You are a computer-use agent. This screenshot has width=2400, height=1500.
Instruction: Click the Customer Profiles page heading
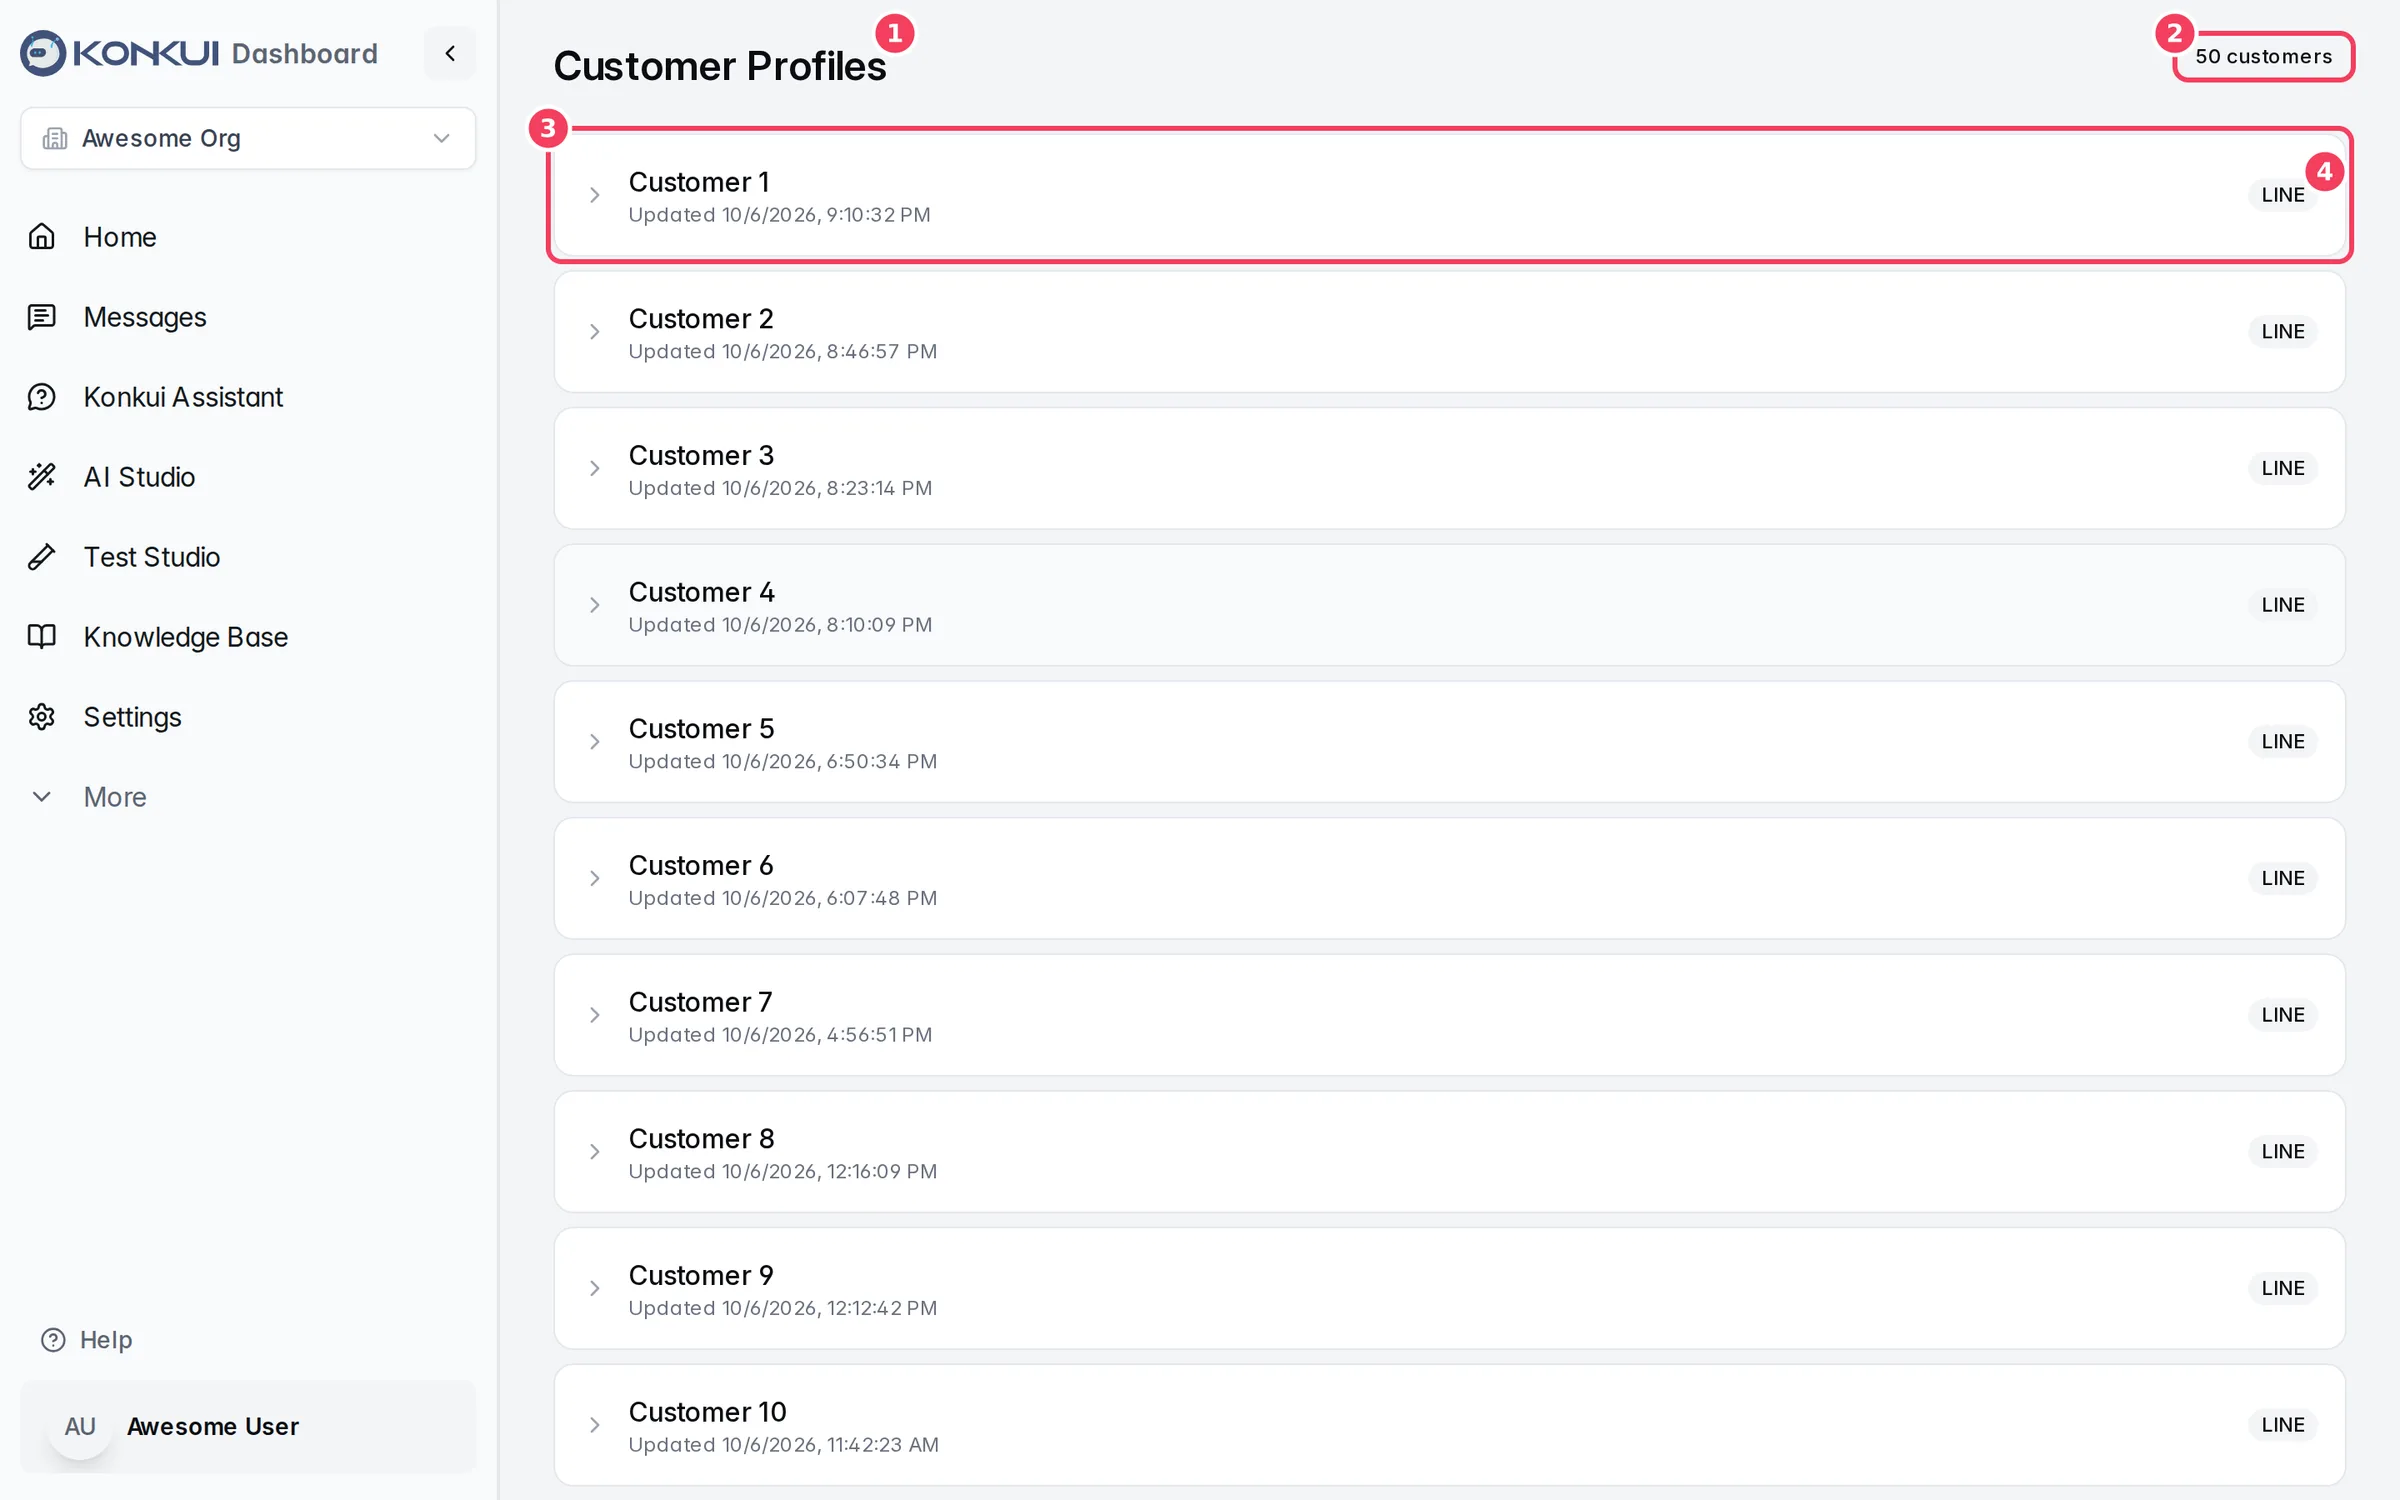point(720,66)
